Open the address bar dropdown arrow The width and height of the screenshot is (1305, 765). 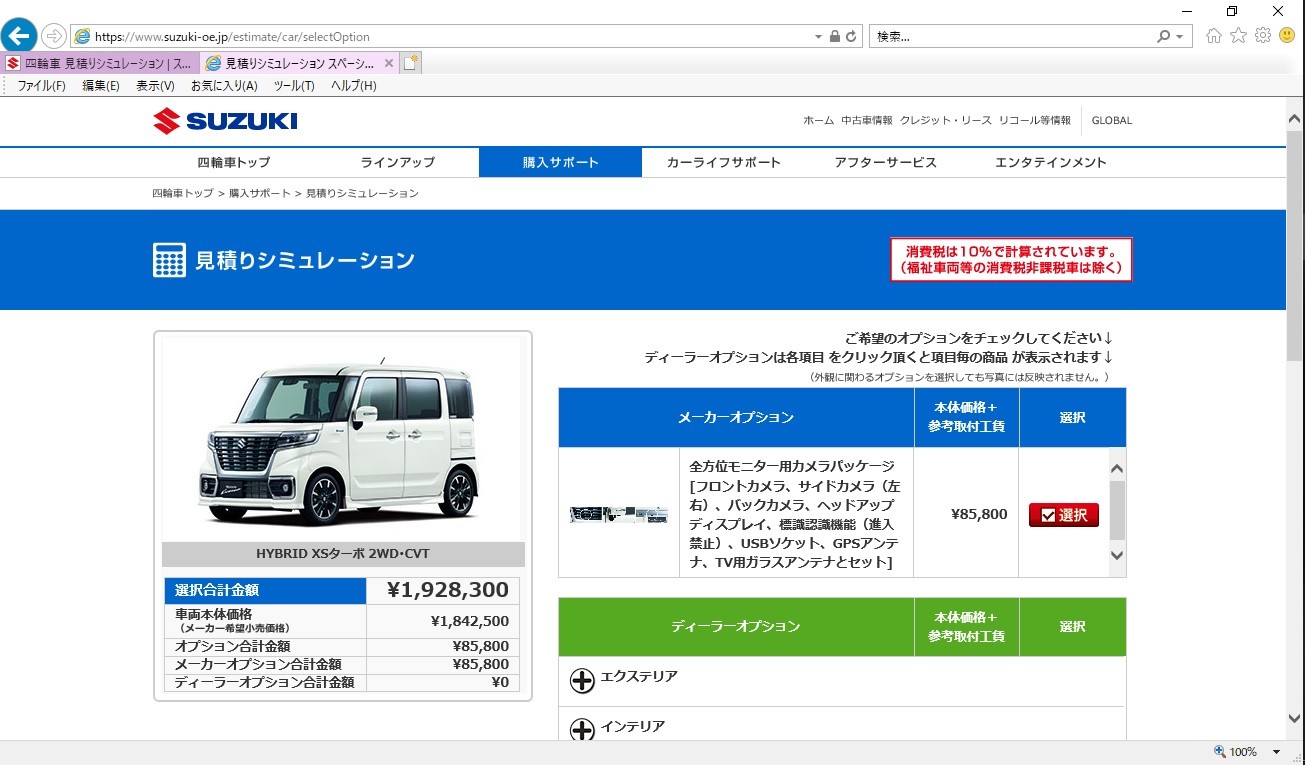click(x=818, y=37)
